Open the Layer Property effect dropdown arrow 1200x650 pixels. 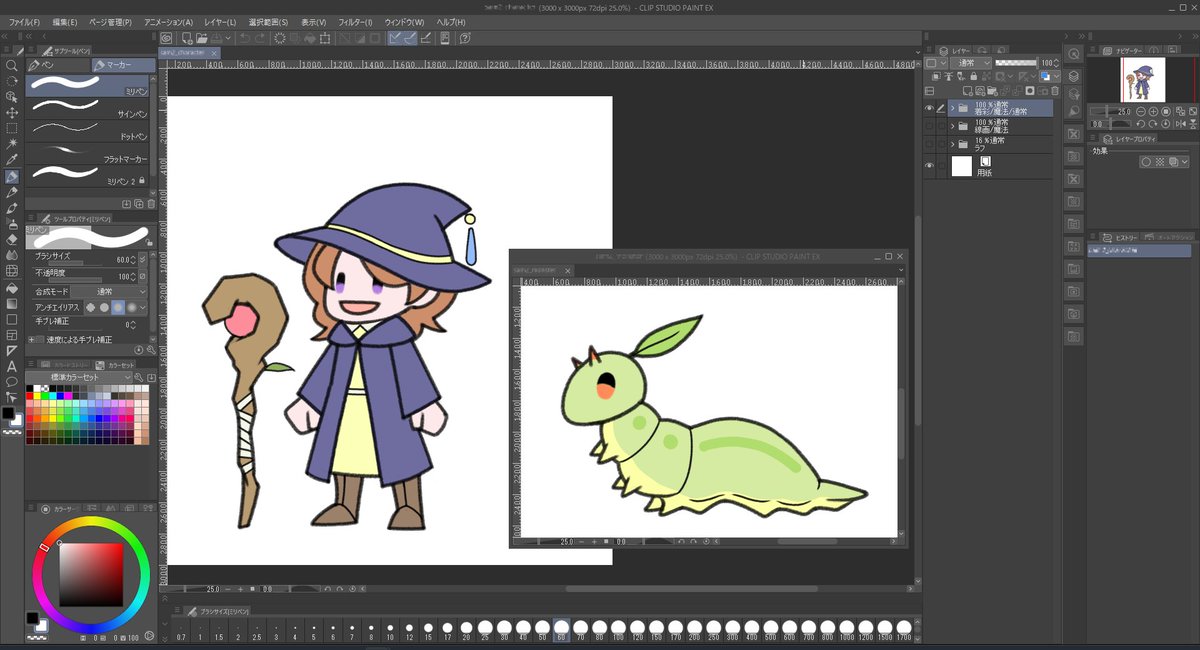pos(1184,161)
